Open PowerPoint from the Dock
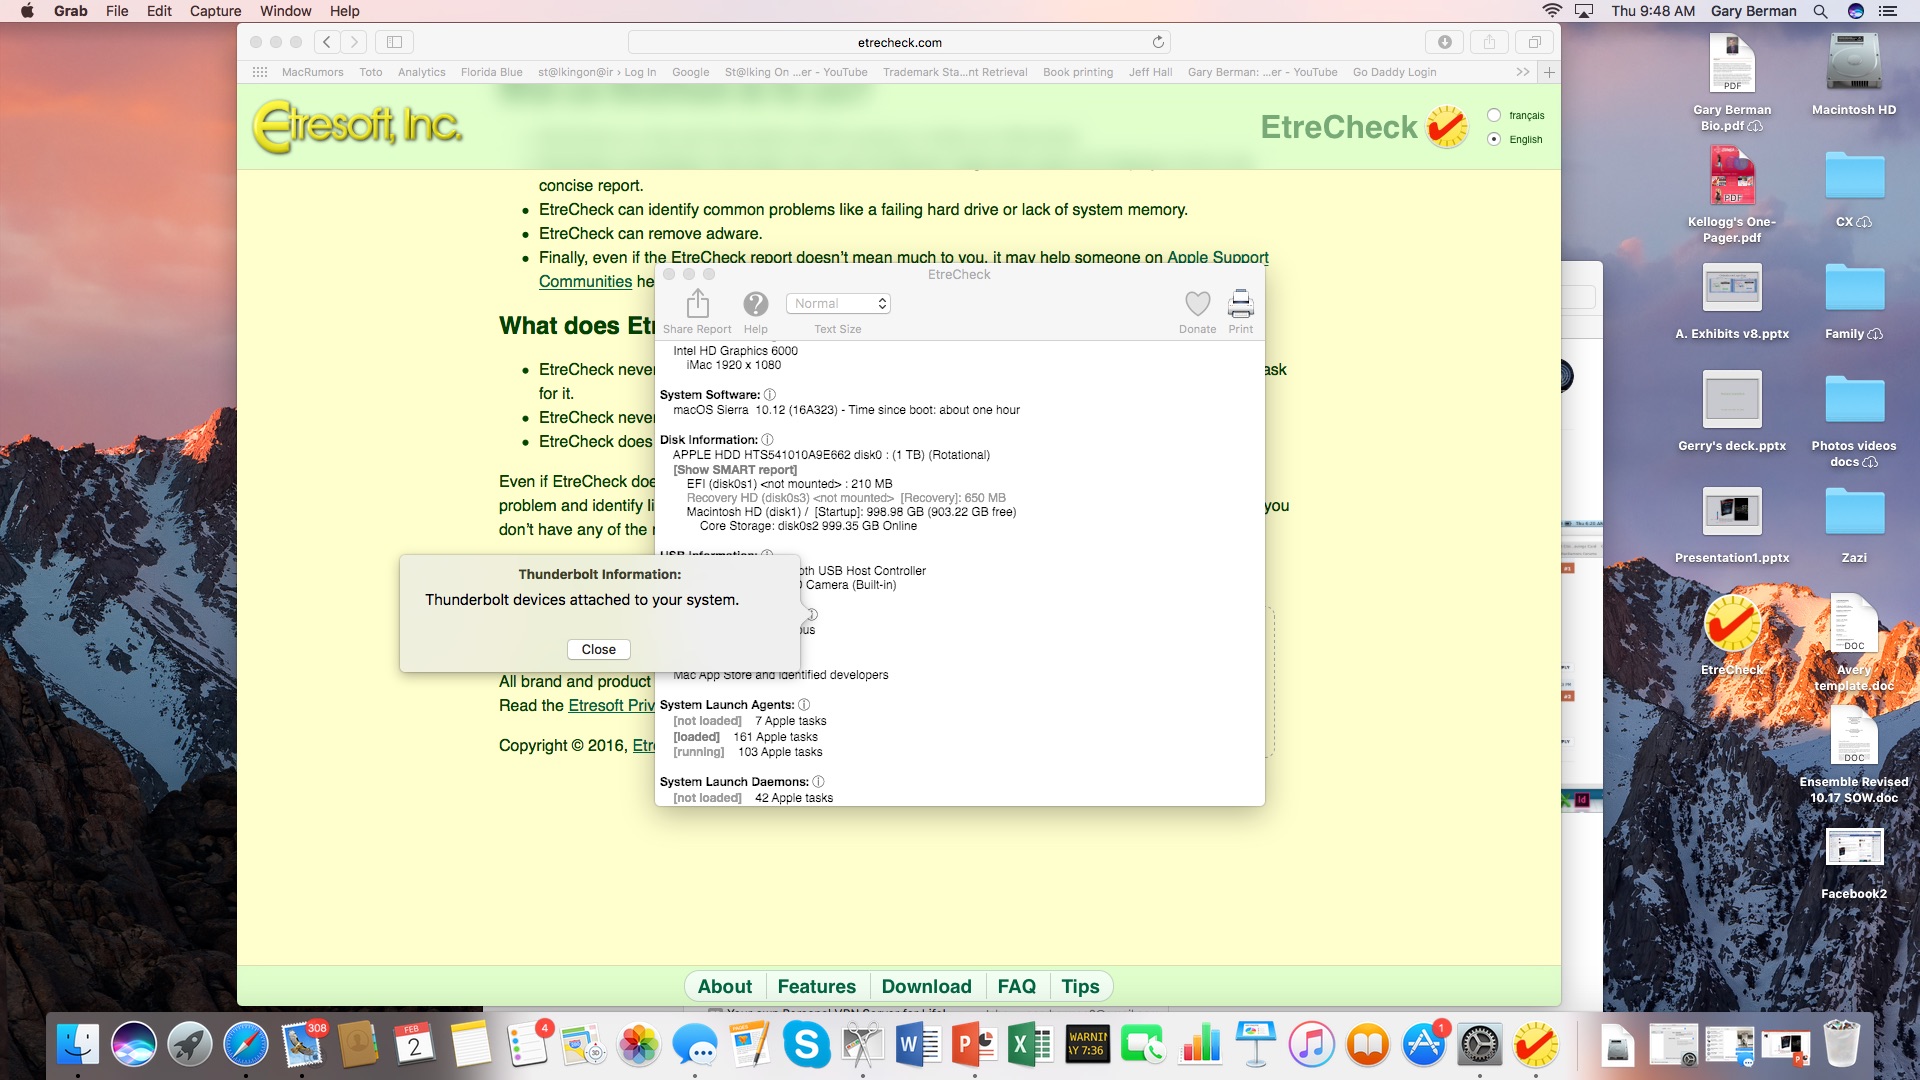The width and height of the screenshot is (1920, 1080). [x=974, y=1045]
